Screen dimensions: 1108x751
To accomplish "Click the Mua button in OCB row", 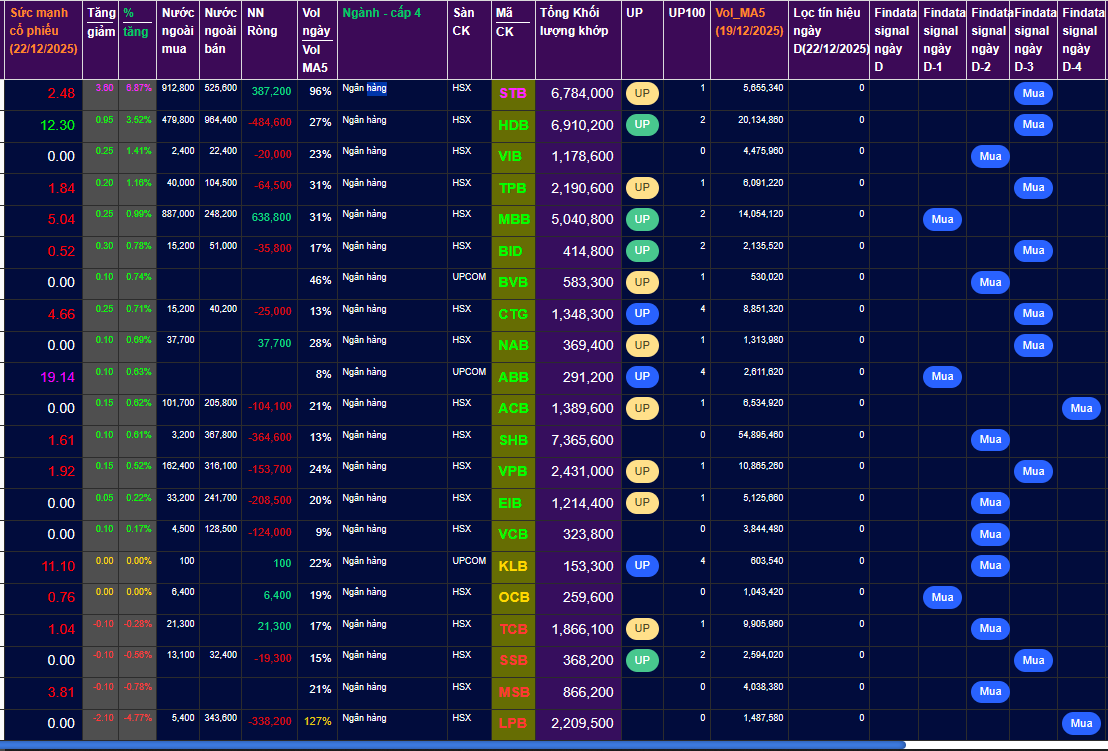I will click(942, 597).
